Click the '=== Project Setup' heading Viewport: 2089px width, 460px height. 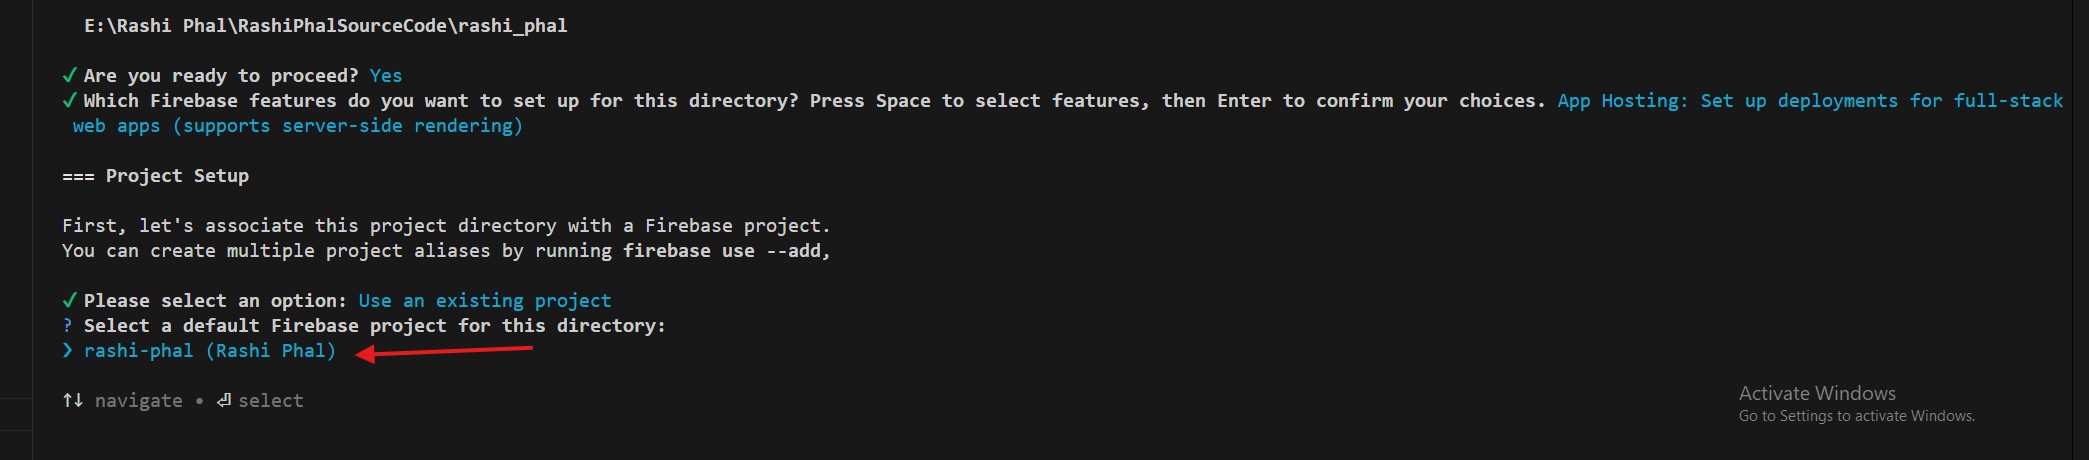[155, 176]
